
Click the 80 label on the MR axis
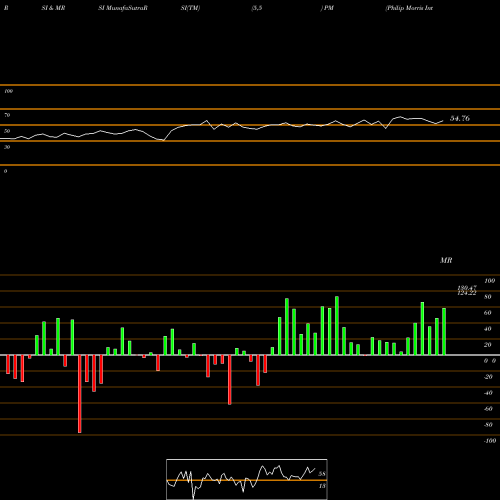(x=487, y=297)
